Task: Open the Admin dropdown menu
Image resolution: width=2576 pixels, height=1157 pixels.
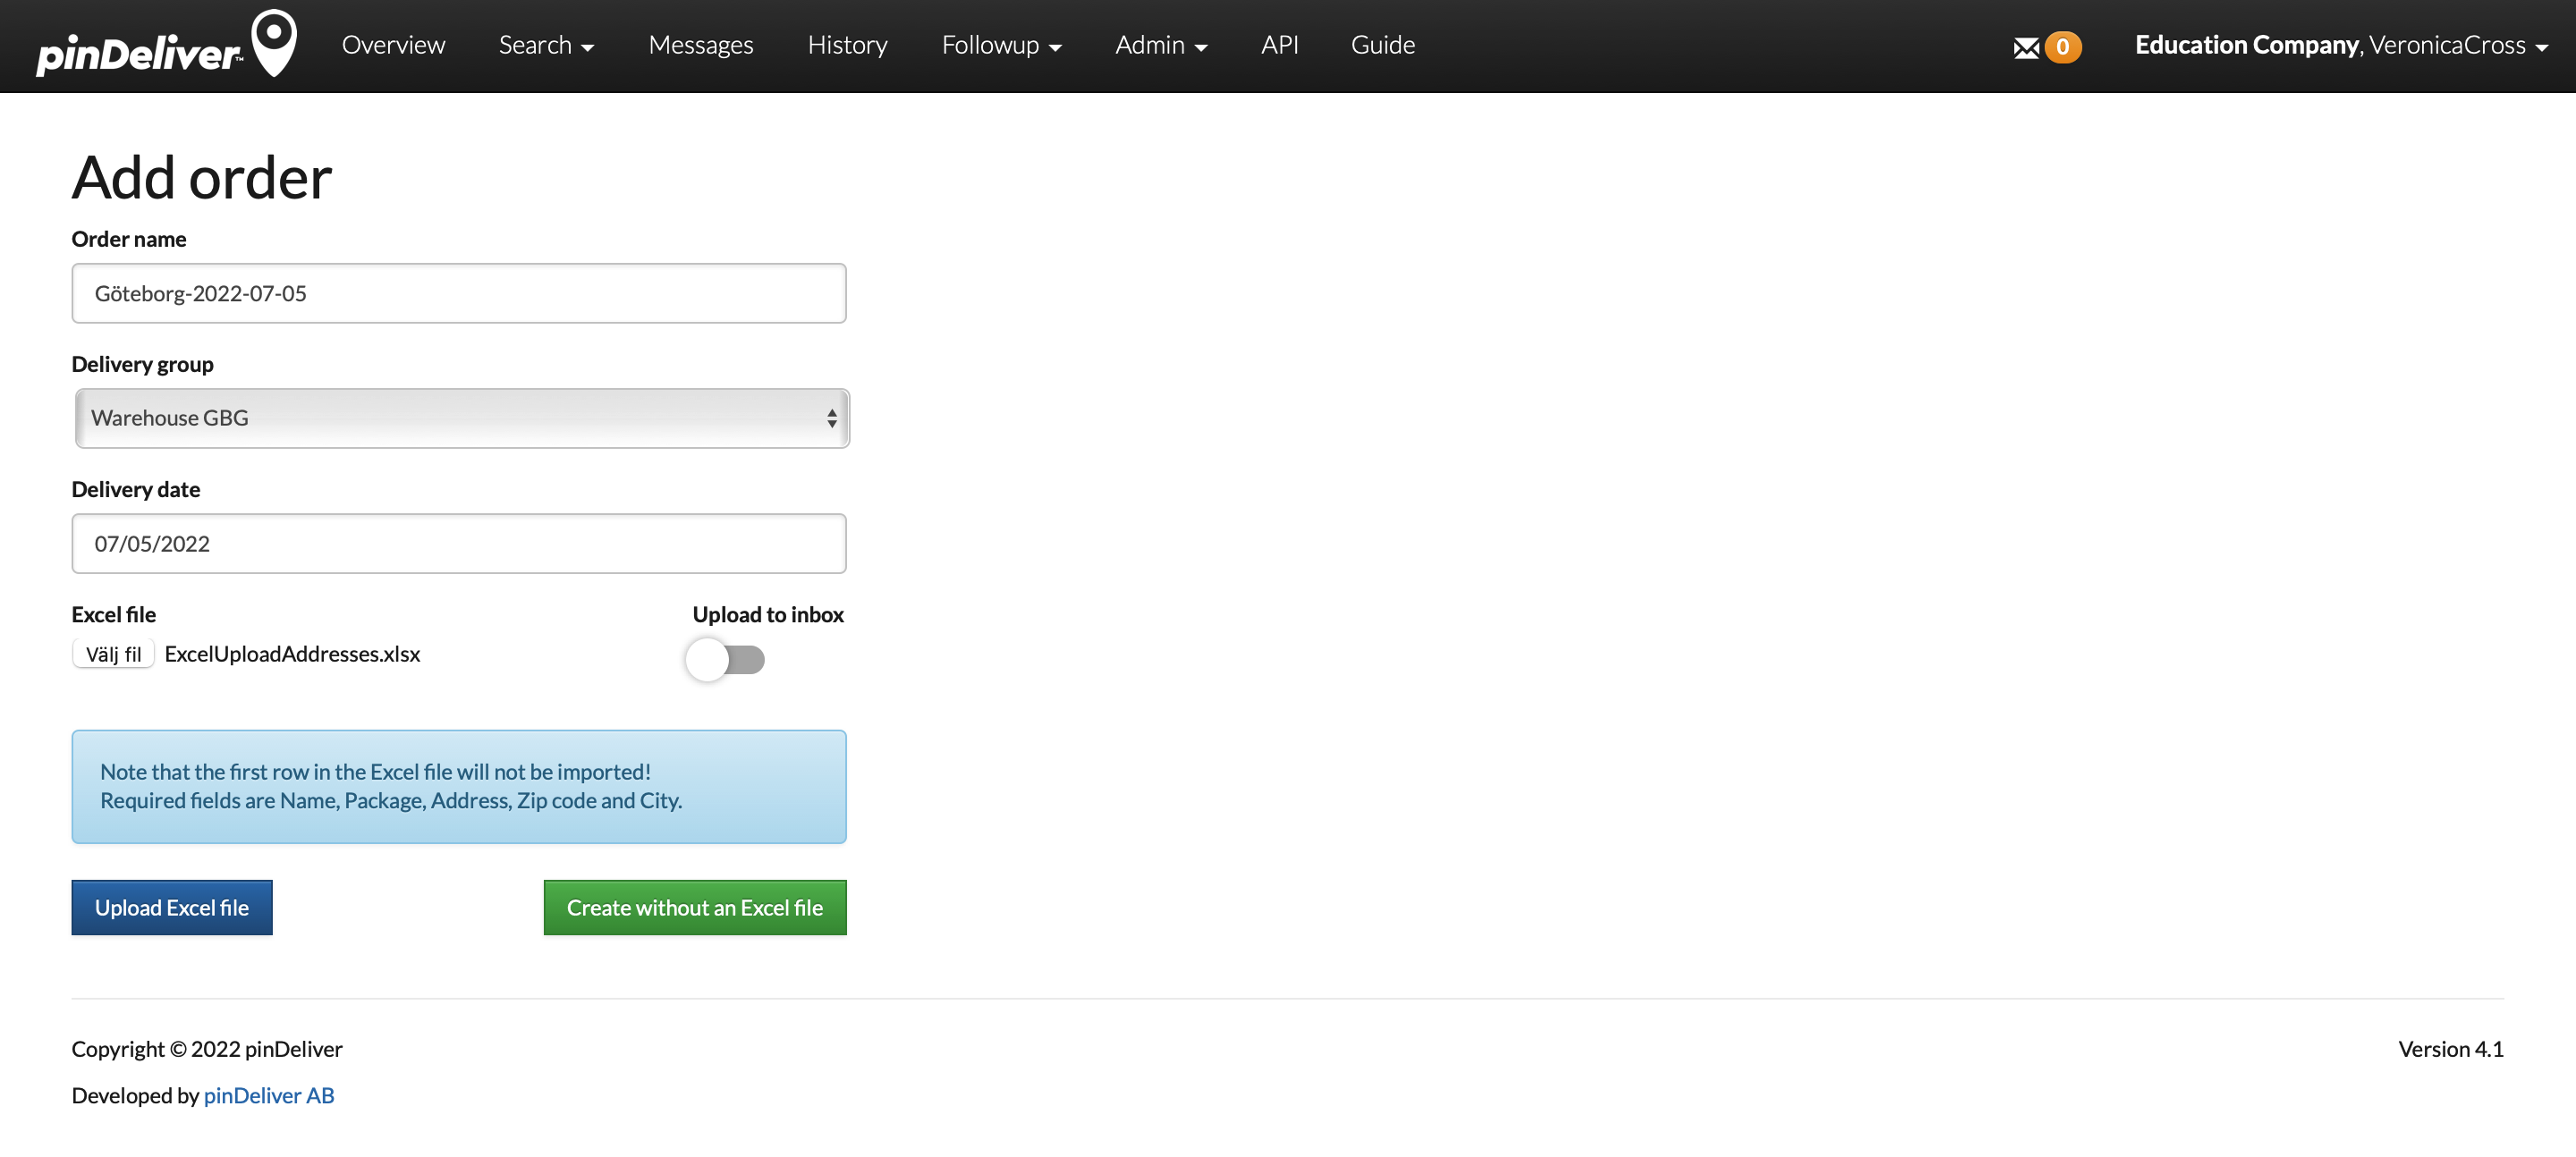Action: [1161, 45]
